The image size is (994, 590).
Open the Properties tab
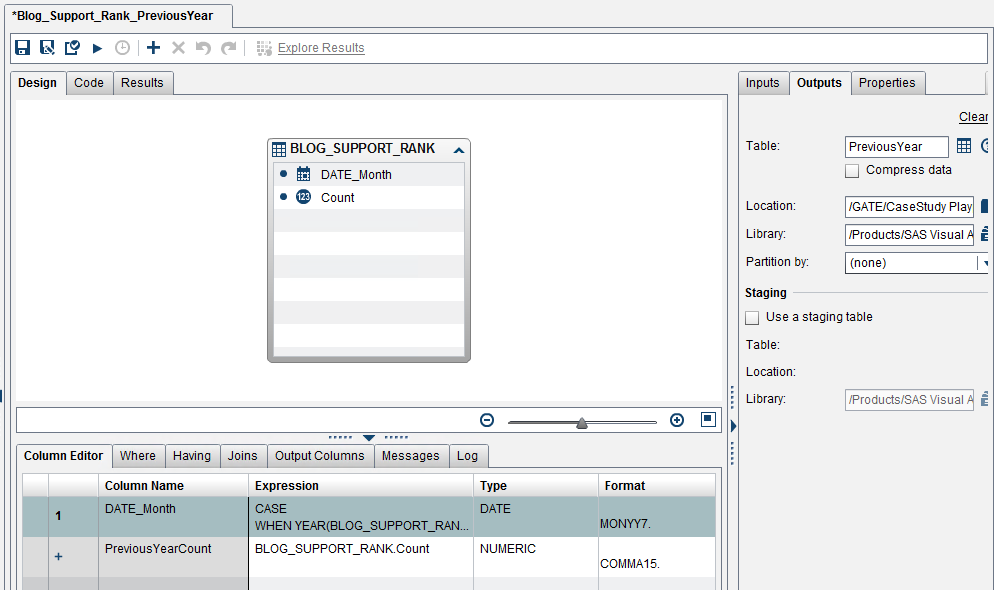(x=887, y=83)
